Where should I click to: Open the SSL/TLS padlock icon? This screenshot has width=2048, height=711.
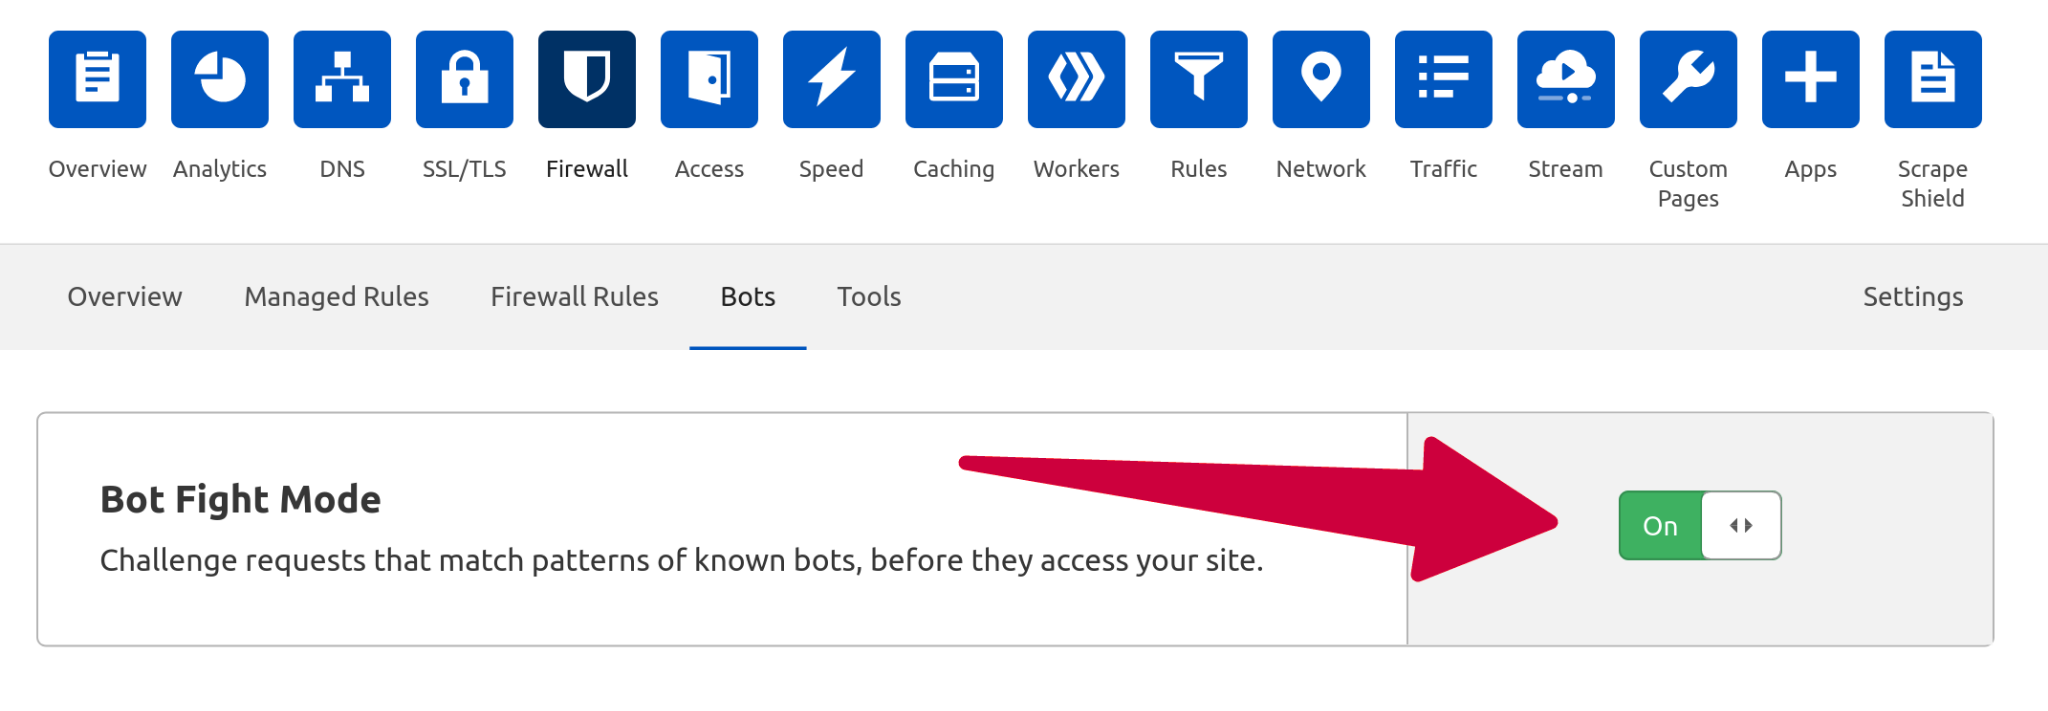click(x=465, y=79)
